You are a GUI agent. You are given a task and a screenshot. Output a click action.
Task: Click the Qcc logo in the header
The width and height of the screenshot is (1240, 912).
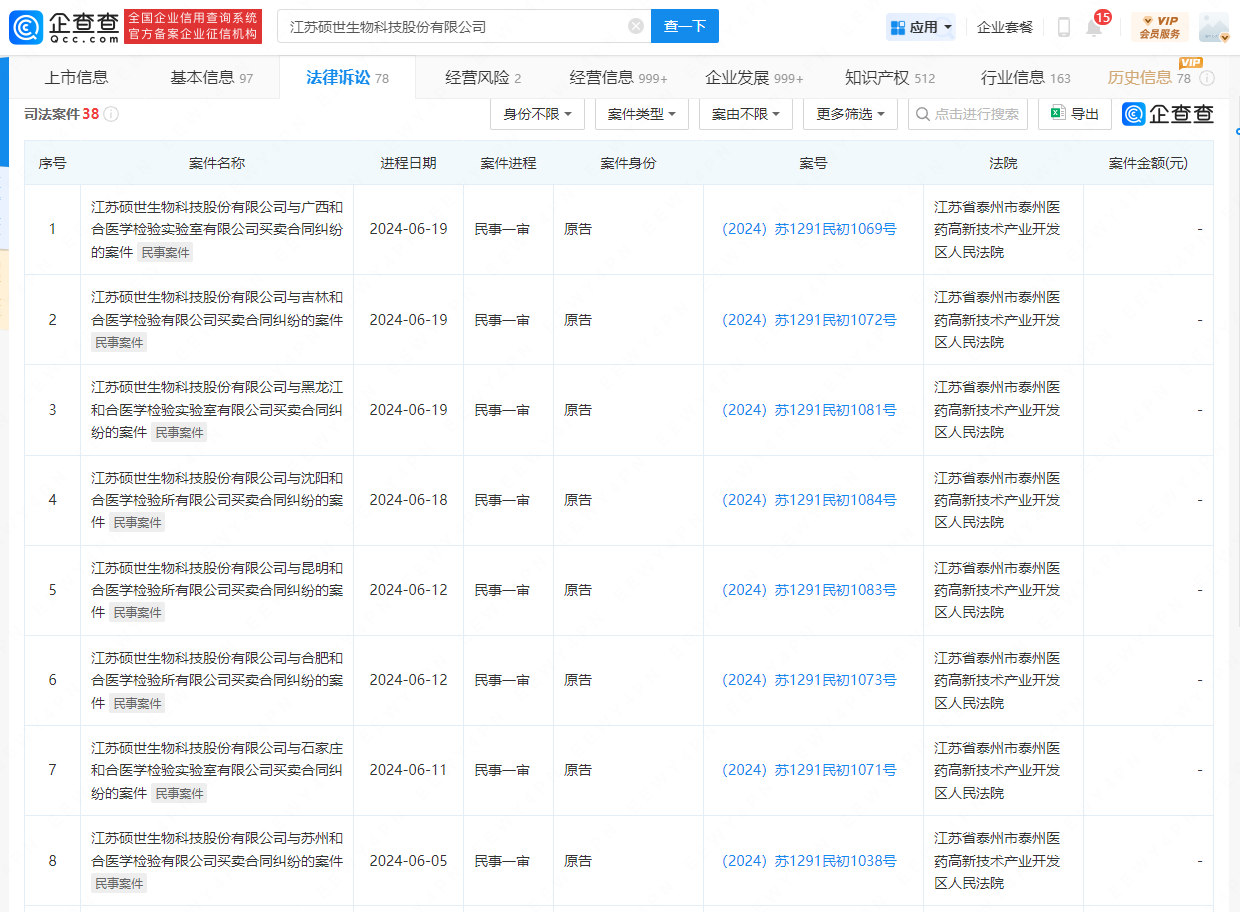(64, 27)
